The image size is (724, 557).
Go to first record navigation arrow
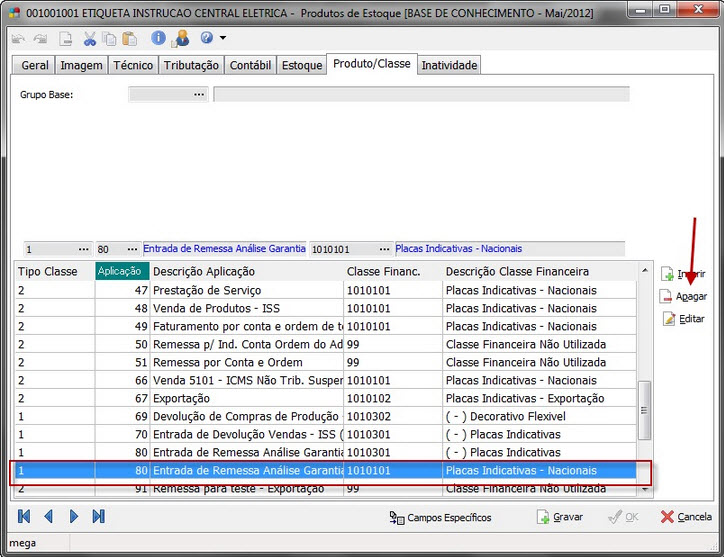[x=24, y=517]
